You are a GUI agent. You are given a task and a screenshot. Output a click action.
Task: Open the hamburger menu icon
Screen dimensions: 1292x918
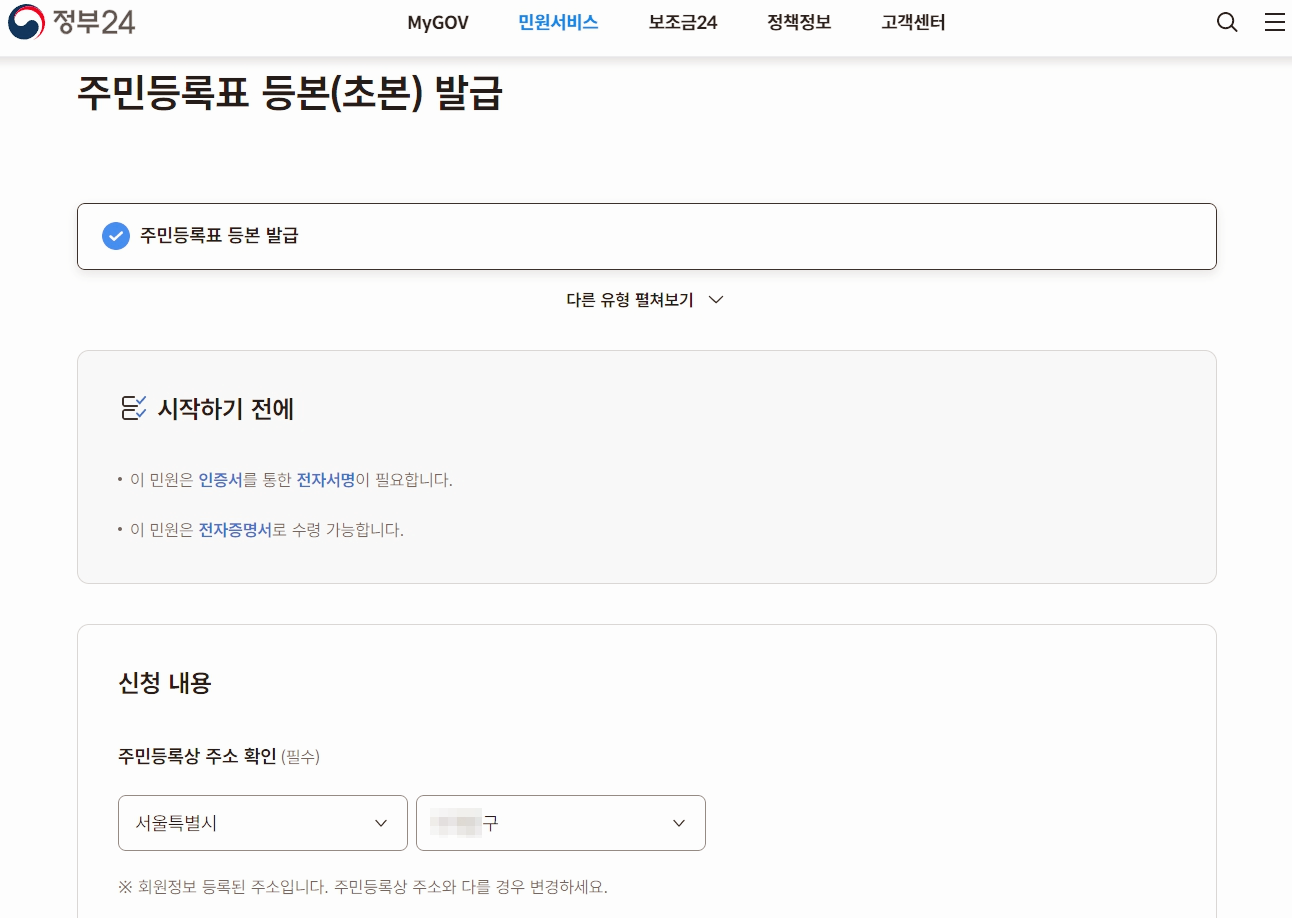tap(1274, 21)
